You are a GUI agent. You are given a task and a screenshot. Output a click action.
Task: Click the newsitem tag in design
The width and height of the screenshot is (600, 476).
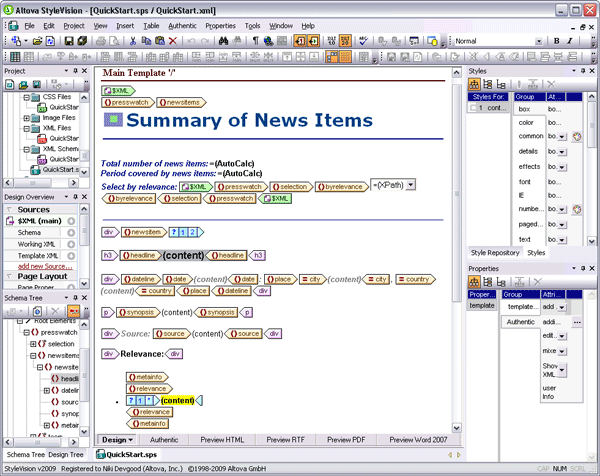(144, 232)
